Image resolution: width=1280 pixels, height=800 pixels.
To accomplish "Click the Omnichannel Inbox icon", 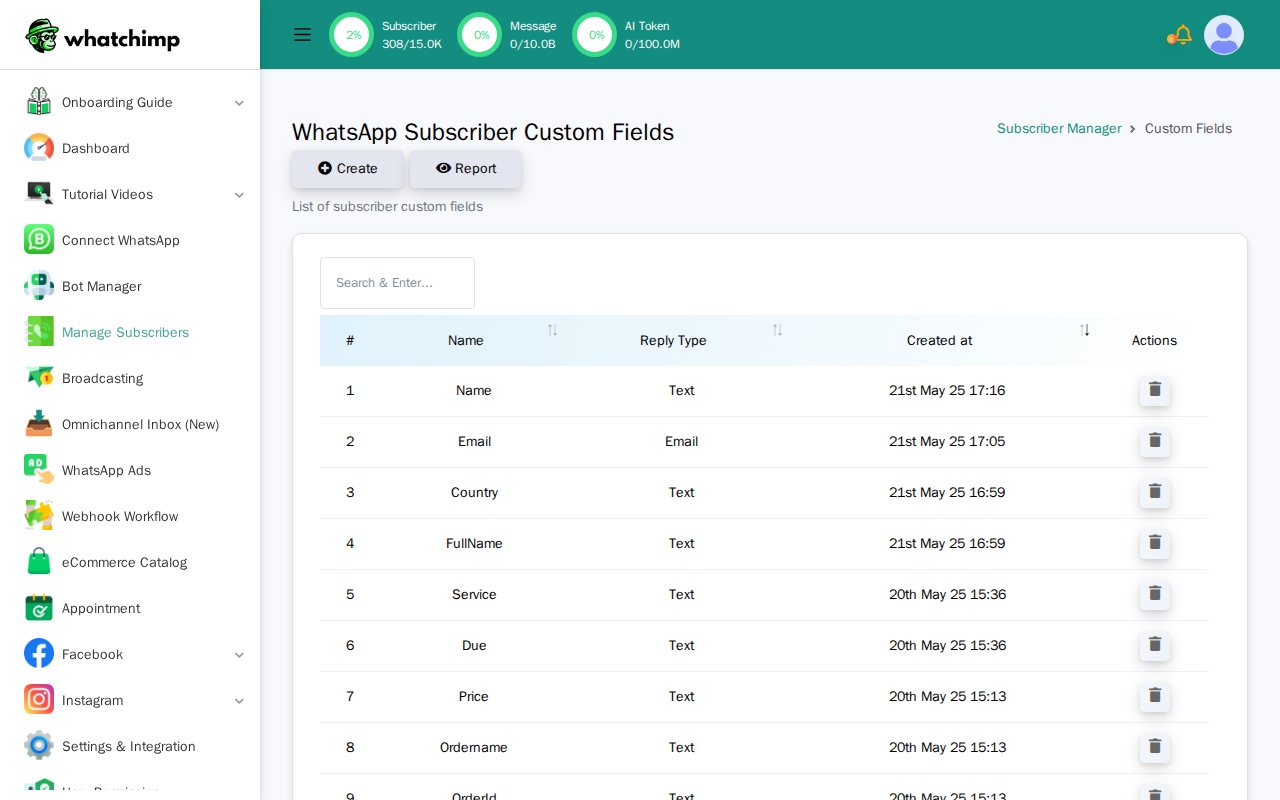I will [39, 424].
